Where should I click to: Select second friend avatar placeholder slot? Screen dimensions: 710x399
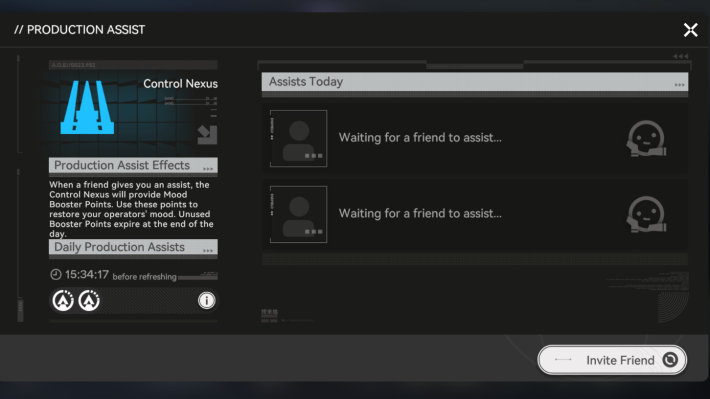(x=298, y=214)
